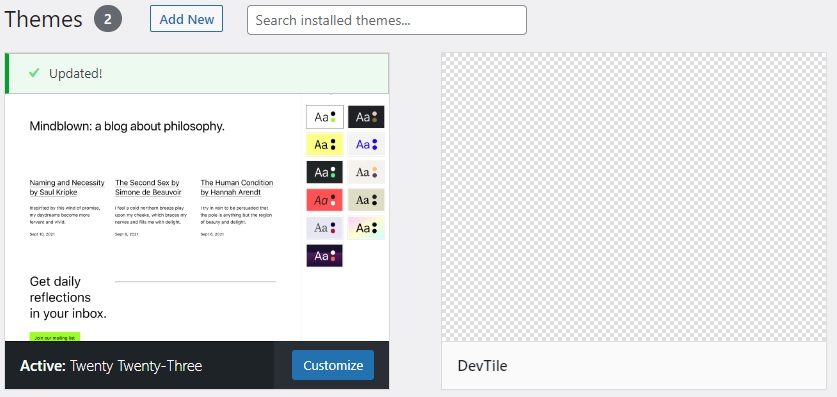This screenshot has height=397, width=837.
Task: Select the red Aa style swatch
Action: tap(325, 200)
